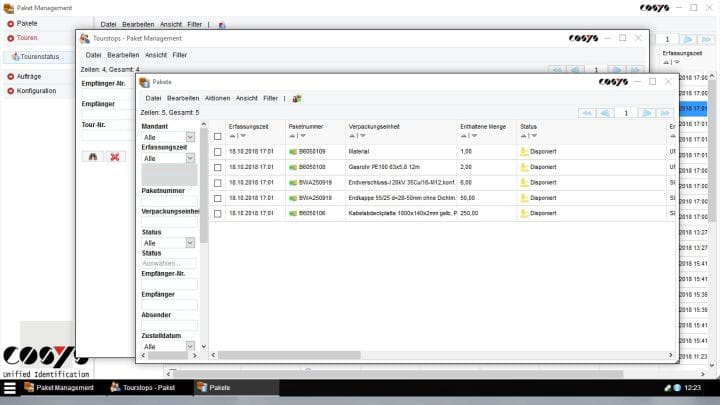
Task: Click the clock showing 12:23
Action: coord(692,388)
